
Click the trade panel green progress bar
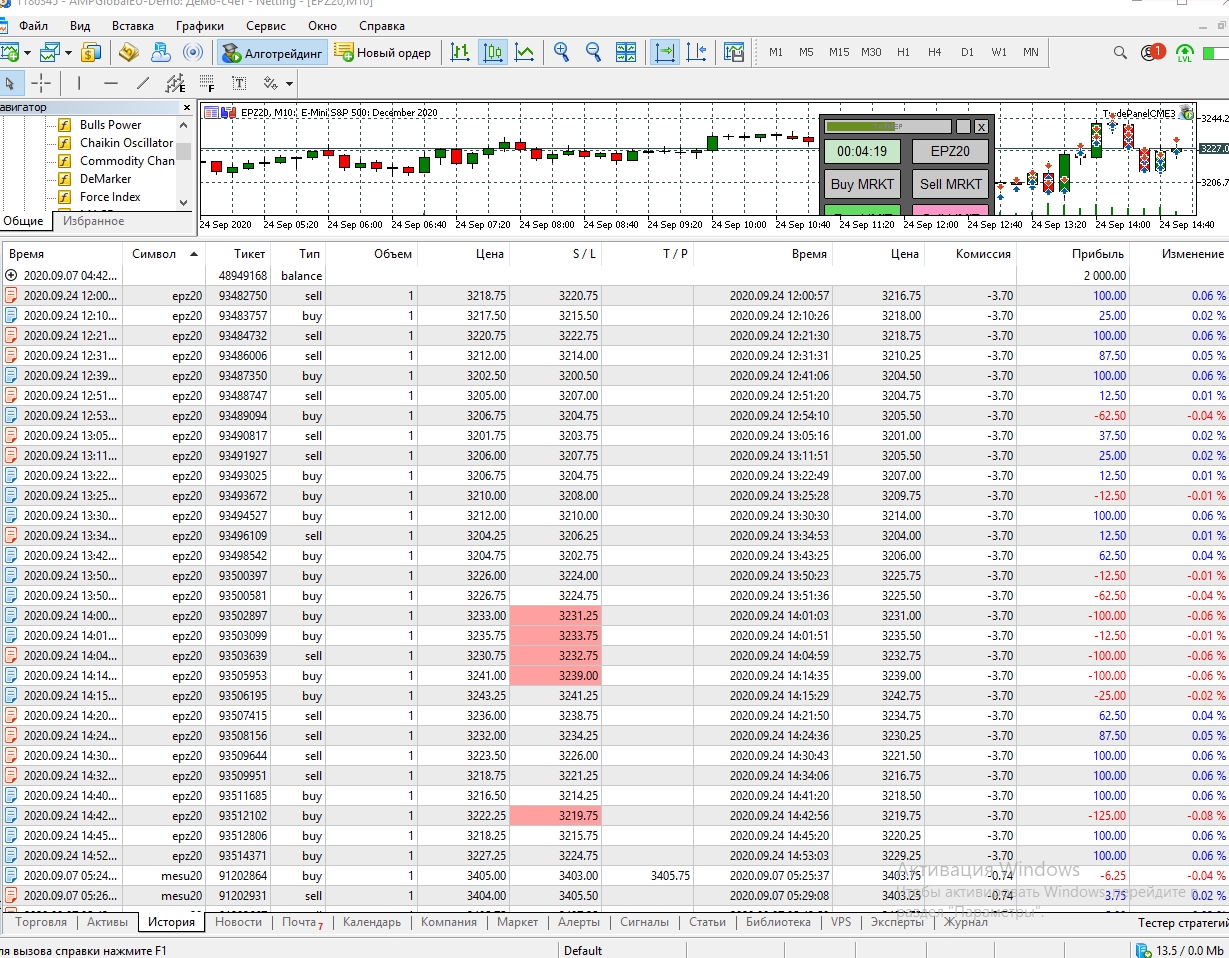pos(886,127)
